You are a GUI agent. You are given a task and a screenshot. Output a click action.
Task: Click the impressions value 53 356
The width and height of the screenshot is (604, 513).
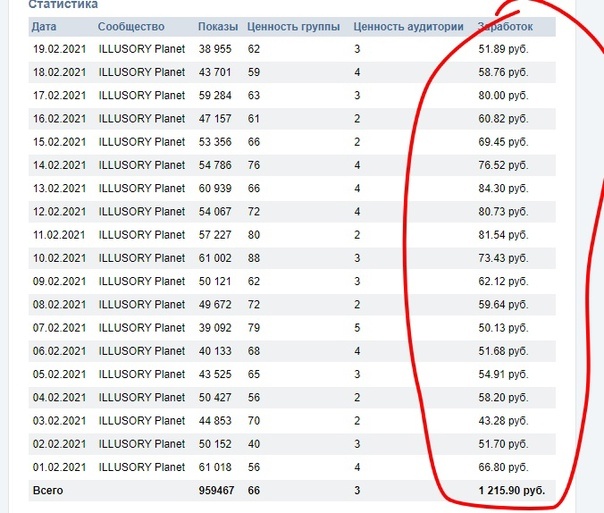click(215, 142)
